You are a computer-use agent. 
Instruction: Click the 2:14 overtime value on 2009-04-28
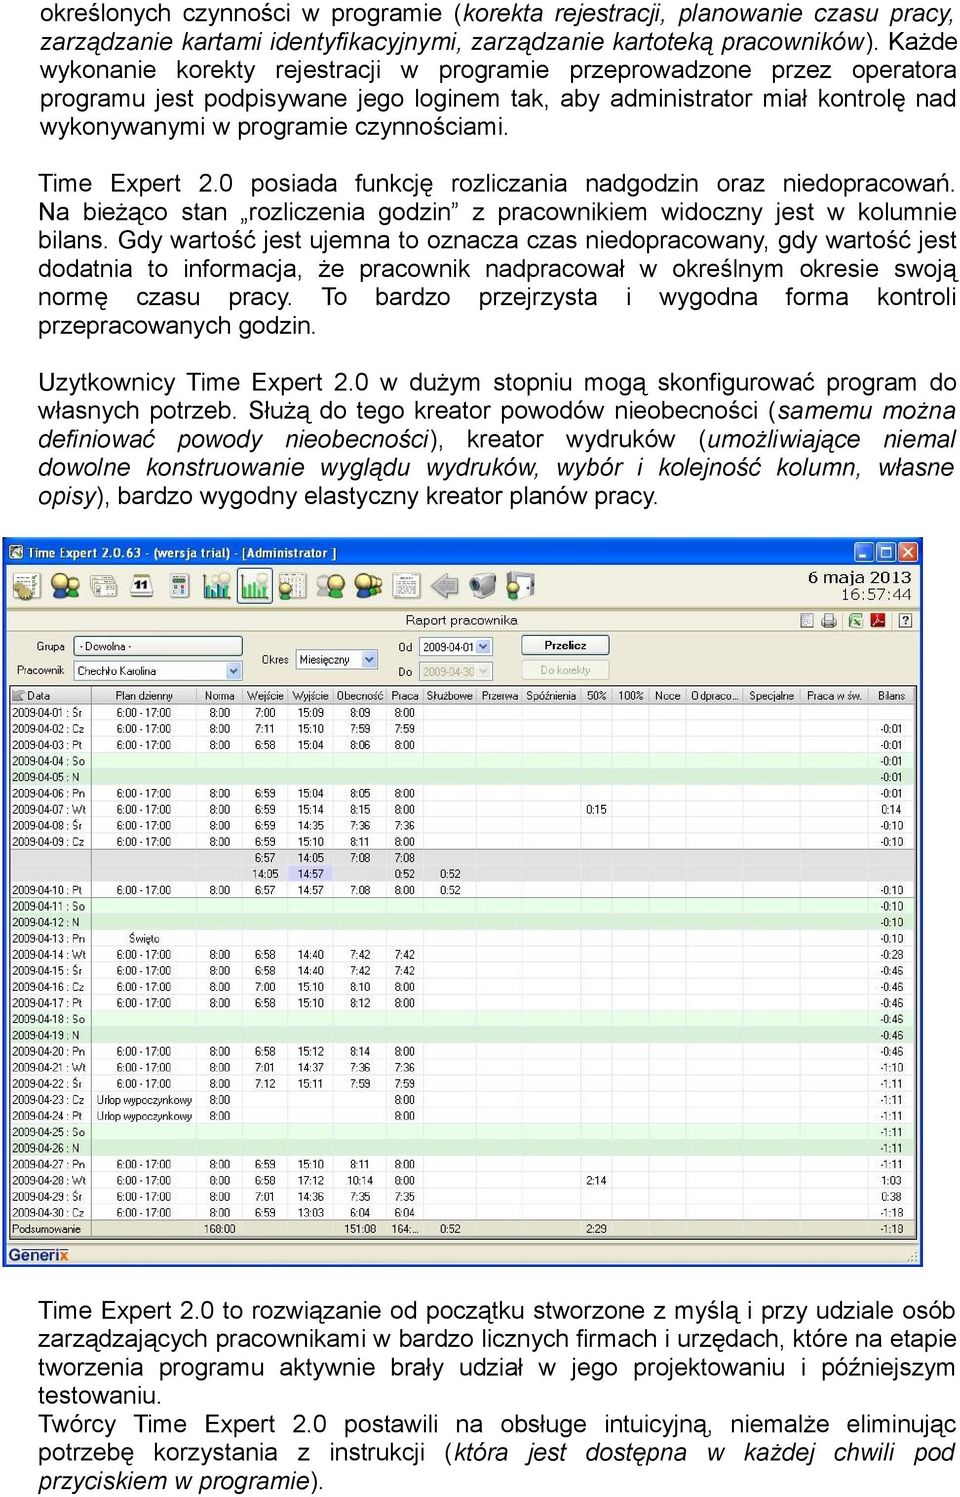(596, 1181)
